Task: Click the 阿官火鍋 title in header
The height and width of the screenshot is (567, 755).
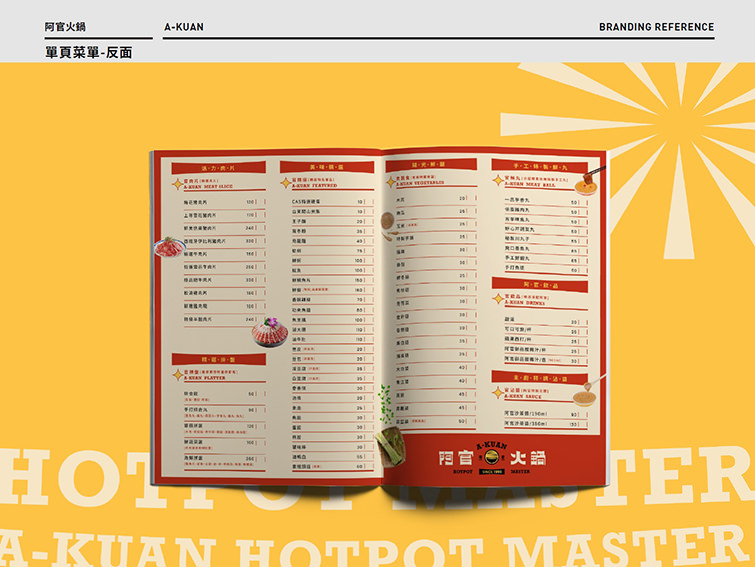Action: 65,27
